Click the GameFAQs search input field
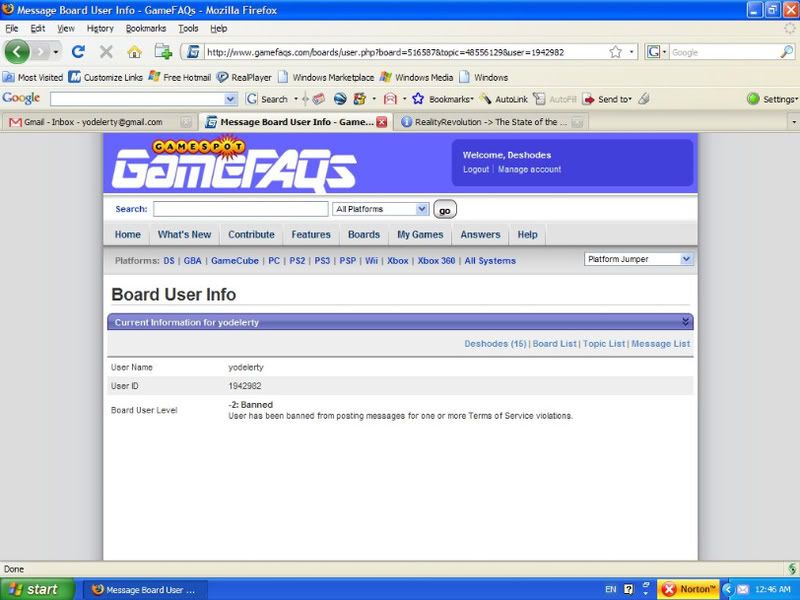Image resolution: width=800 pixels, height=600 pixels. pyautogui.click(x=240, y=209)
